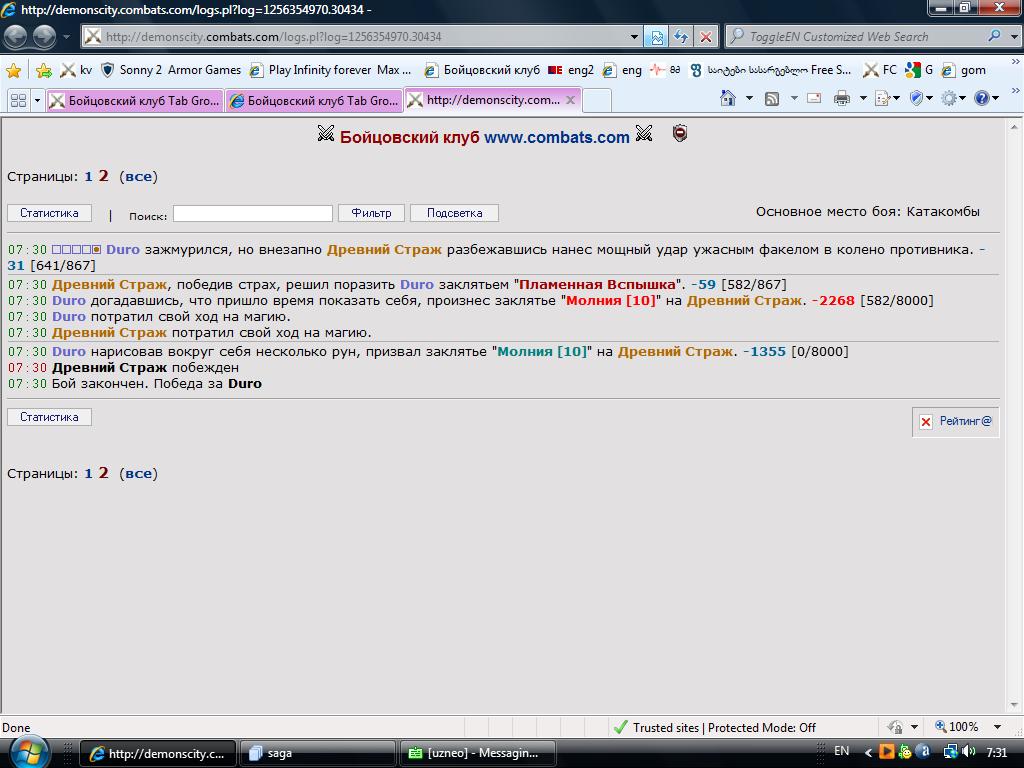Open the 'gom' favorites bar link
1024x768 pixels.
pyautogui.click(x=964, y=70)
